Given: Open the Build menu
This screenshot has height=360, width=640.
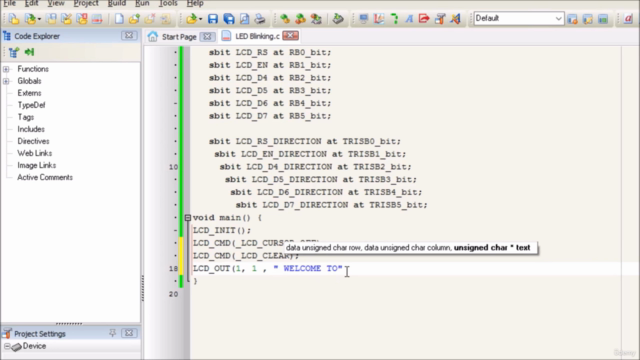Looking at the screenshot, I should click(x=117, y=3).
